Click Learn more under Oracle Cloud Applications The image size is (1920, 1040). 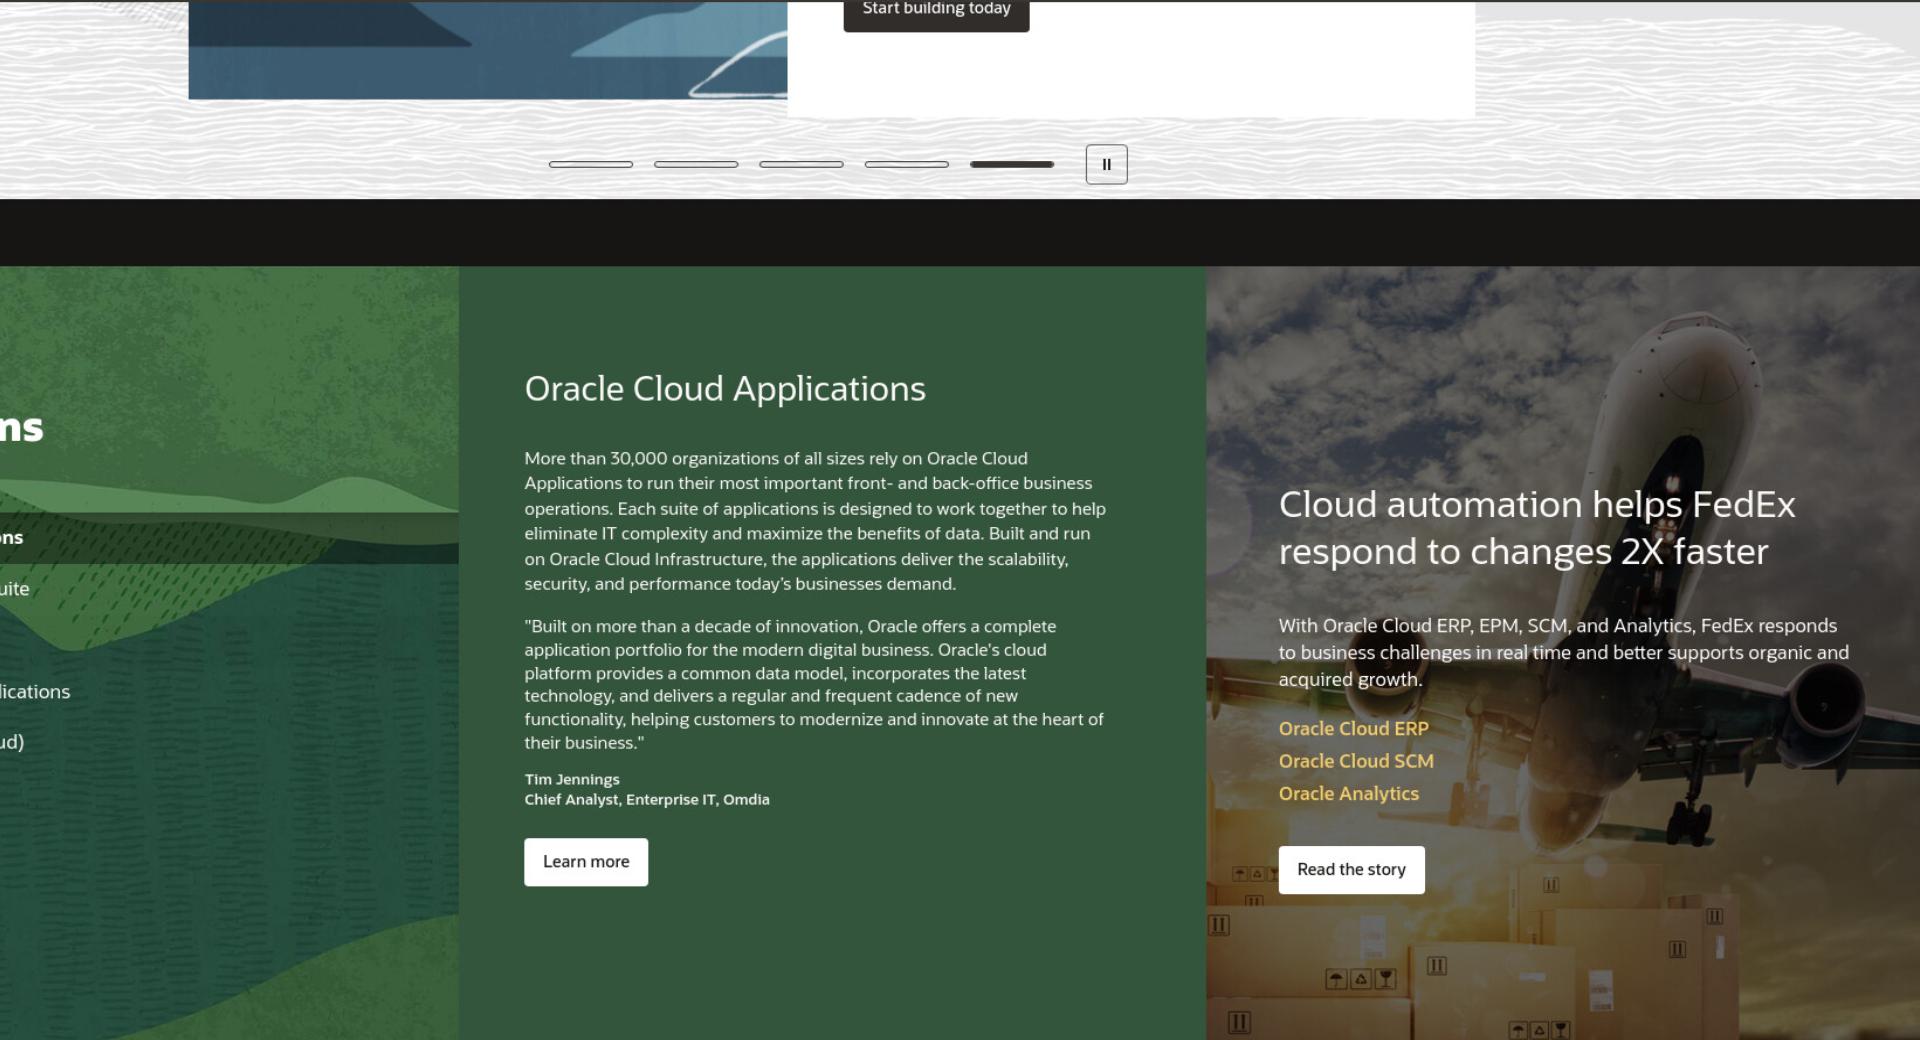586,862
